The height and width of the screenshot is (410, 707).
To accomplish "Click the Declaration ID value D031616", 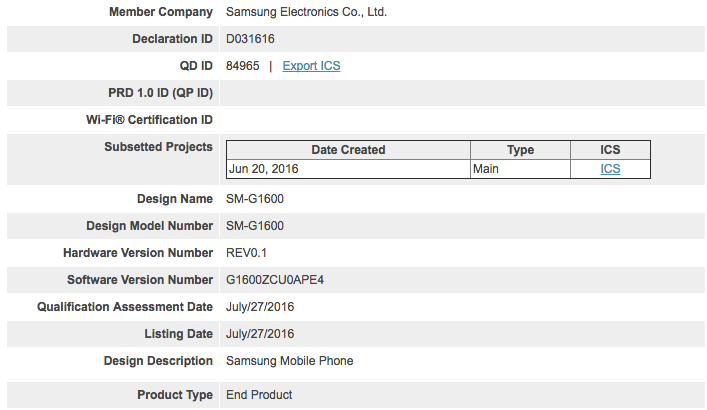I will coord(250,39).
